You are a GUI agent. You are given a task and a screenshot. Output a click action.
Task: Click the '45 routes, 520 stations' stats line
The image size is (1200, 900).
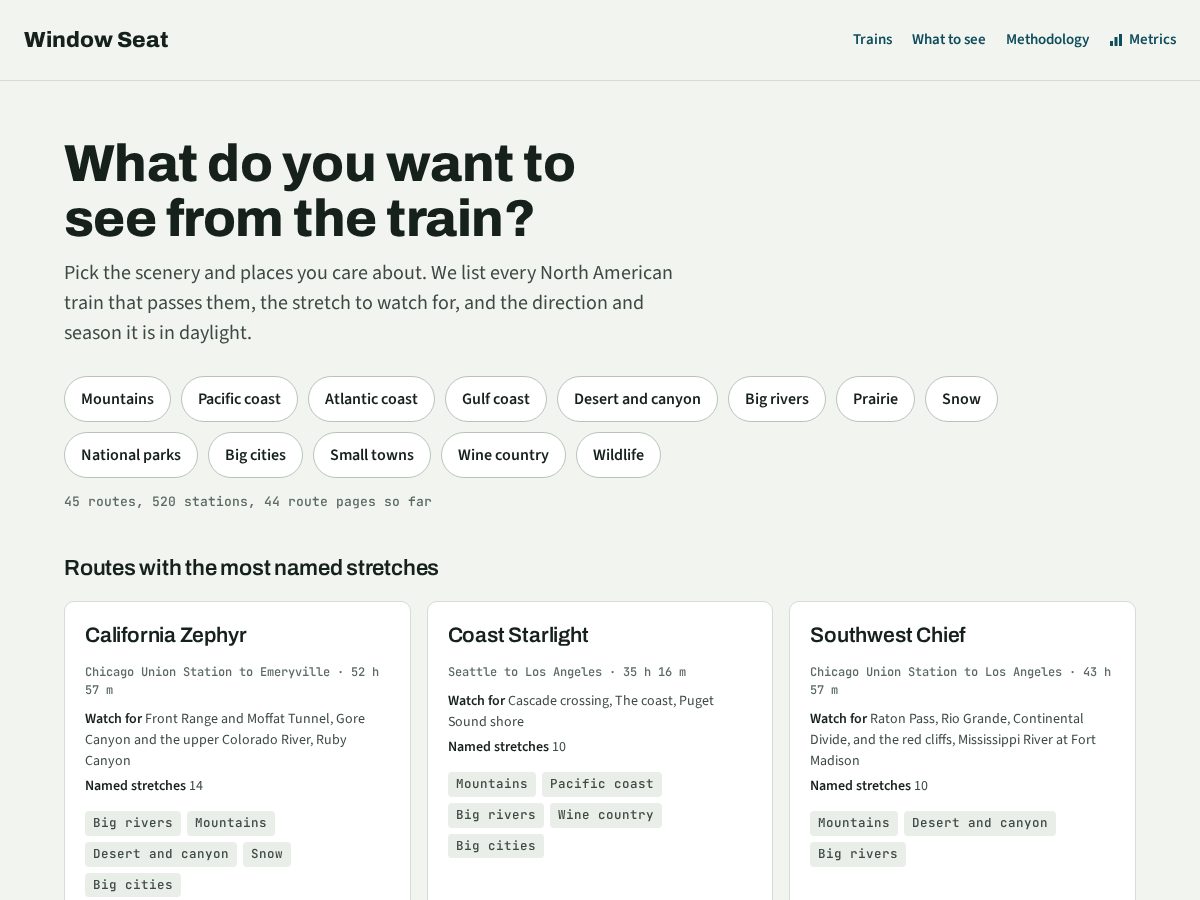click(248, 502)
